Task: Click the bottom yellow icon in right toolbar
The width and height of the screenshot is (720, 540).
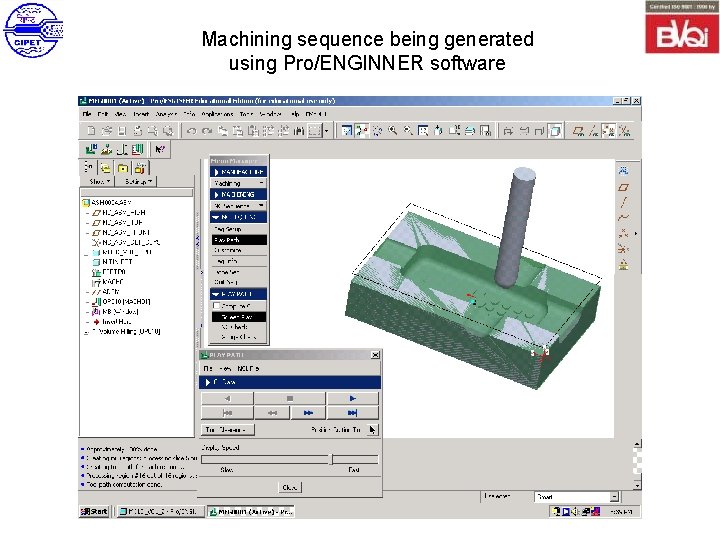Action: tap(623, 265)
